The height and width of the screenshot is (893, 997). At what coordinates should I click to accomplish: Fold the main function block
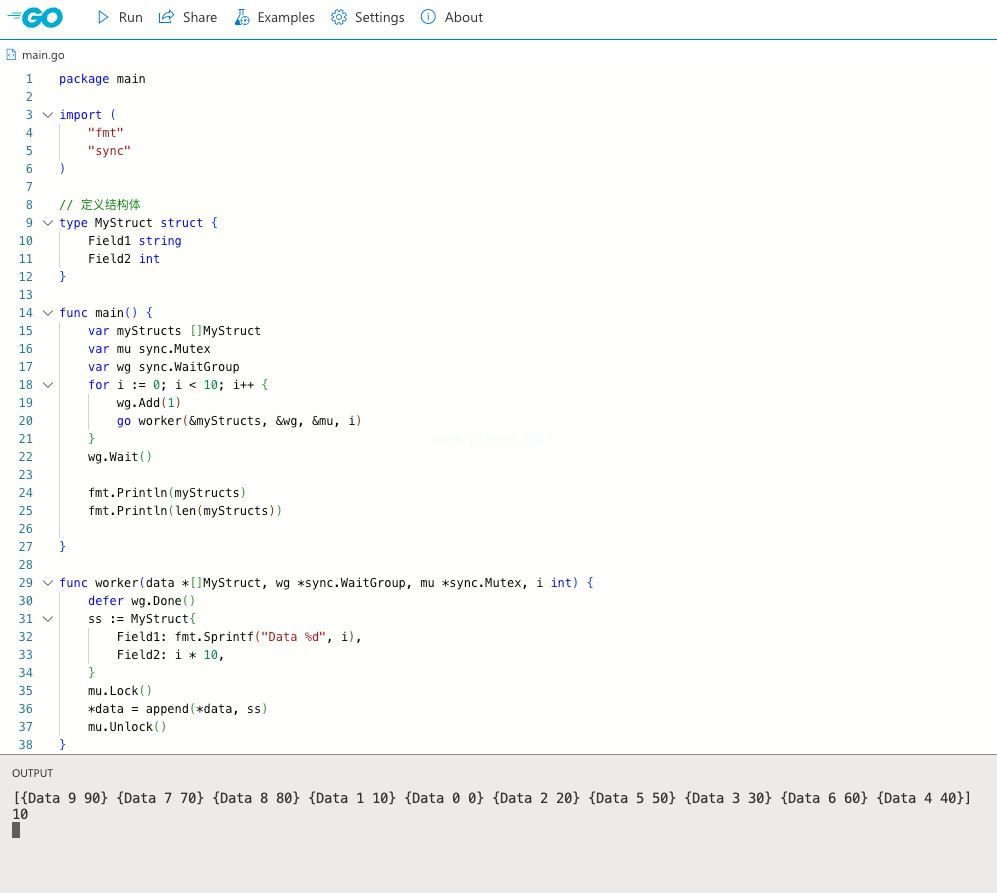click(x=47, y=313)
